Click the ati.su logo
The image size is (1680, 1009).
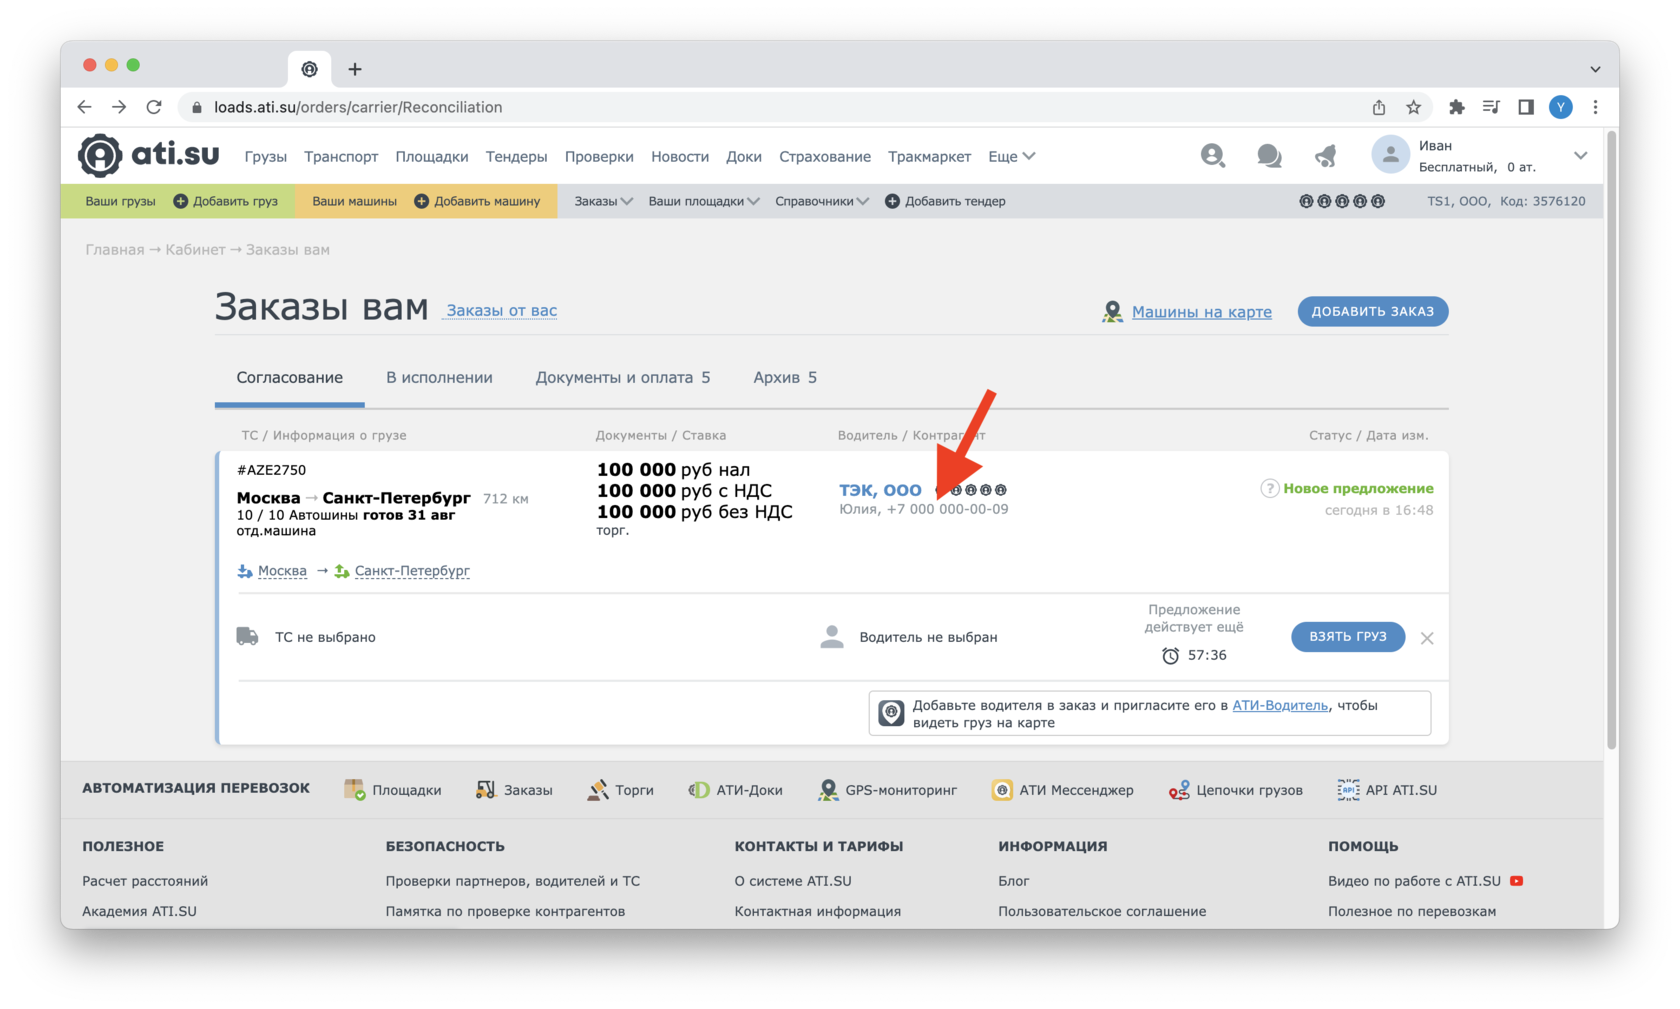click(148, 155)
